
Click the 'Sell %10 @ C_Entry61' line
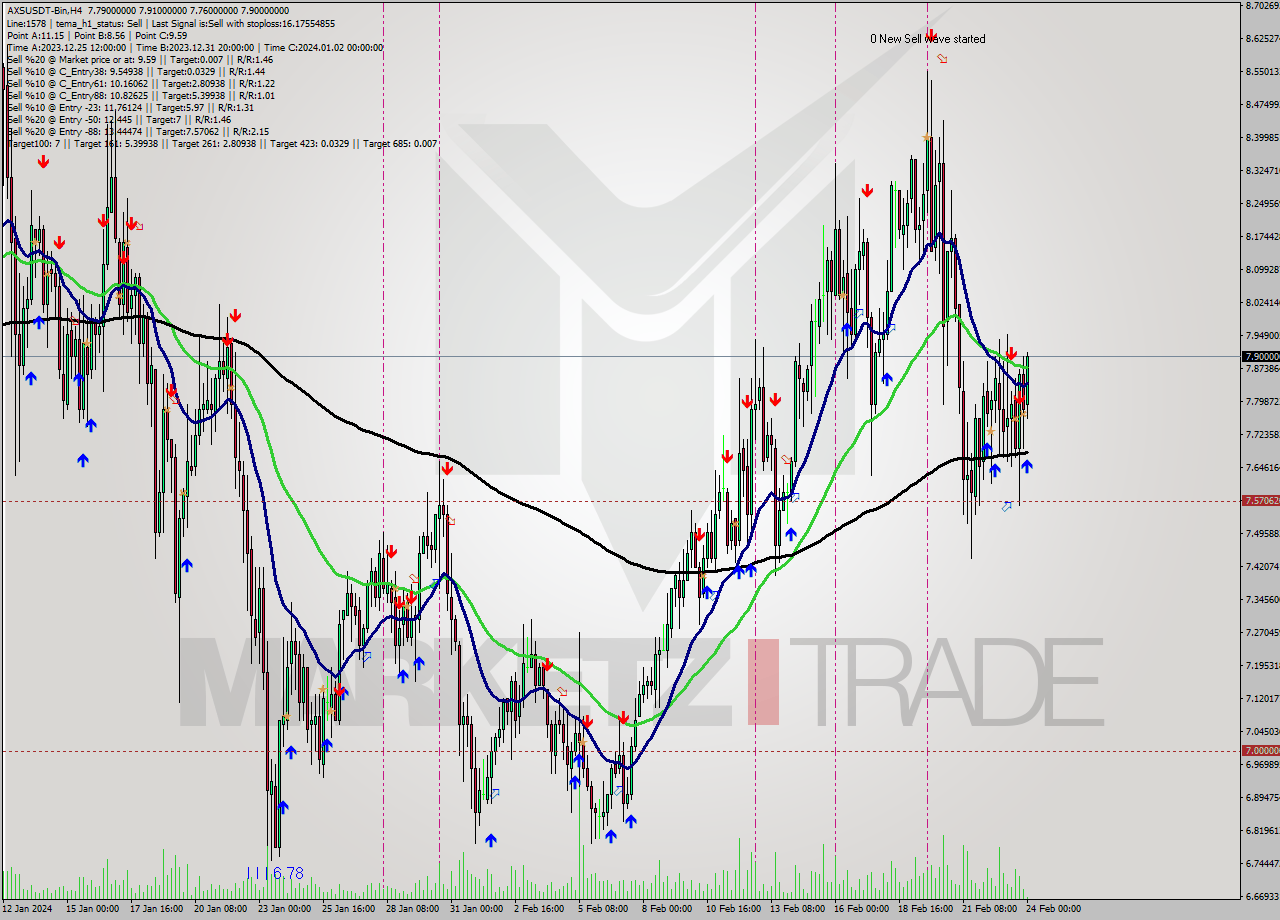[139, 83]
